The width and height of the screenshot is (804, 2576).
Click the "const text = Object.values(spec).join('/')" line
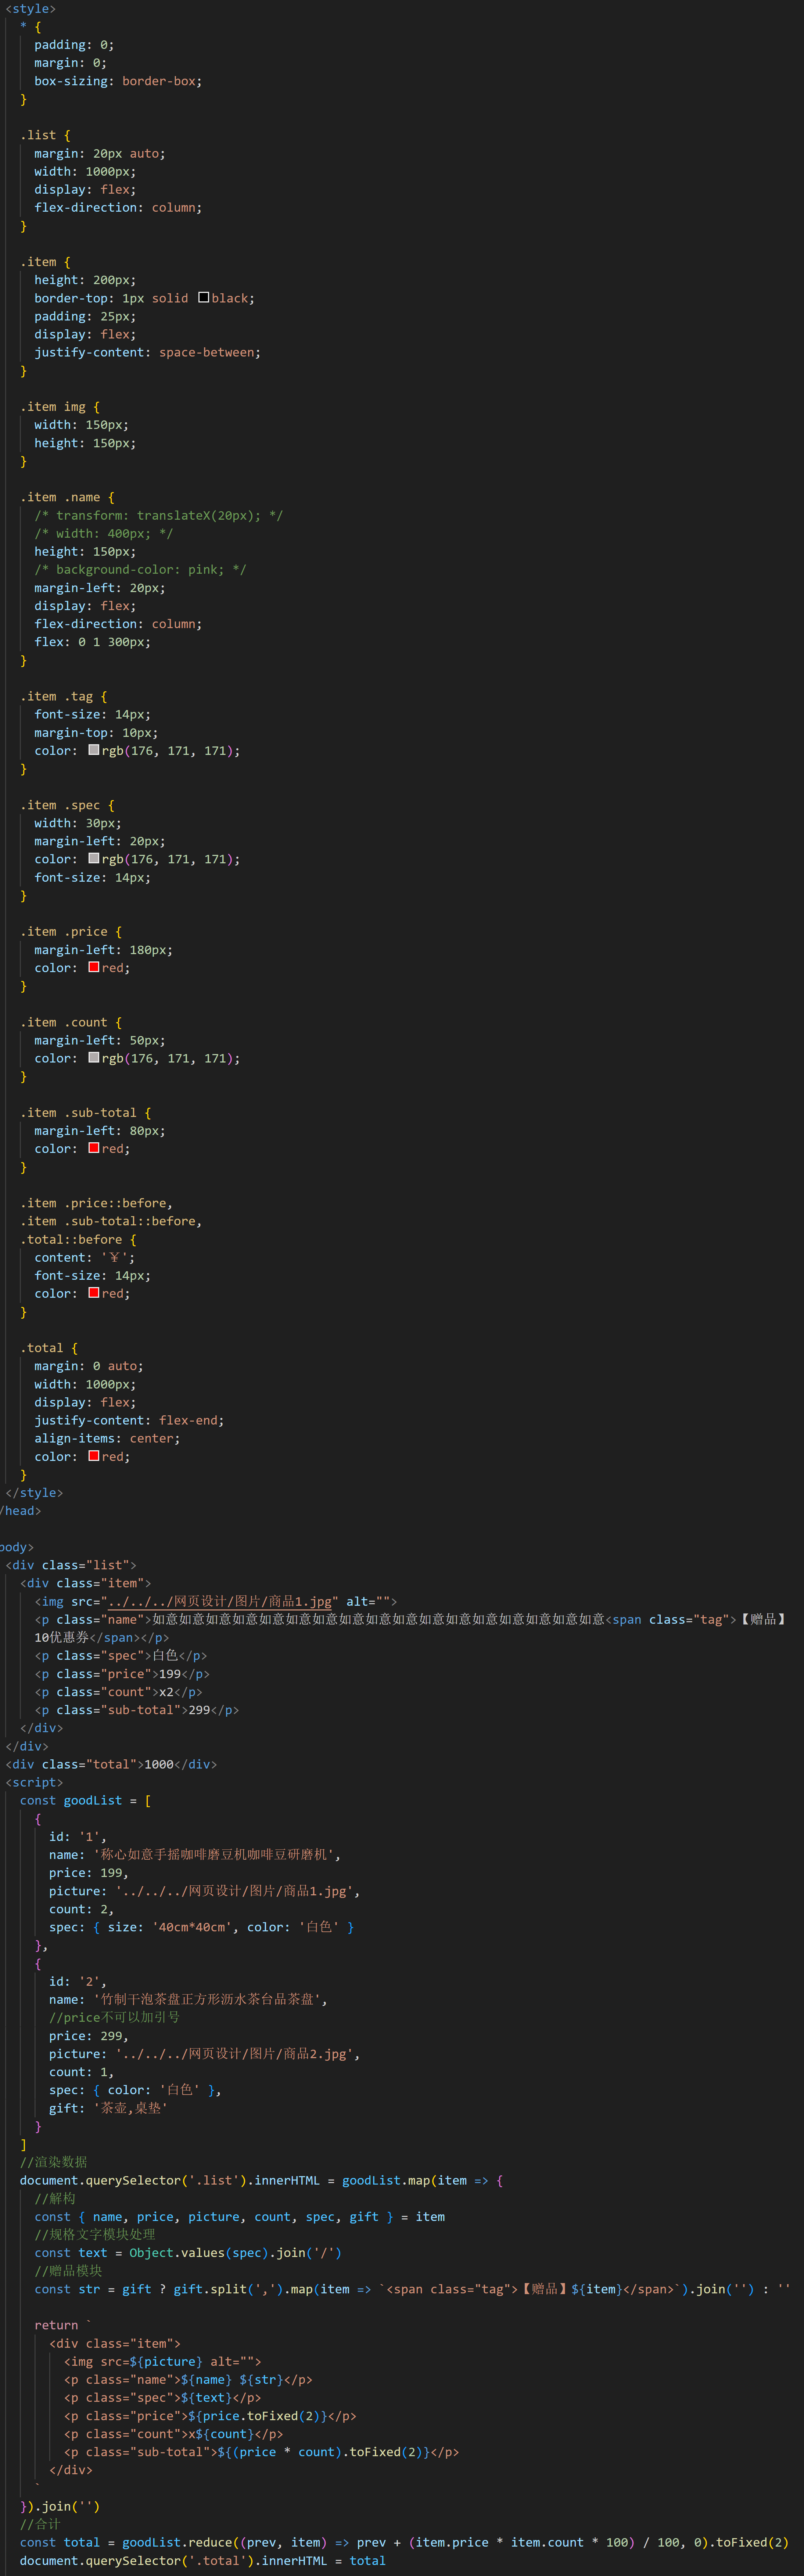tap(188, 2253)
